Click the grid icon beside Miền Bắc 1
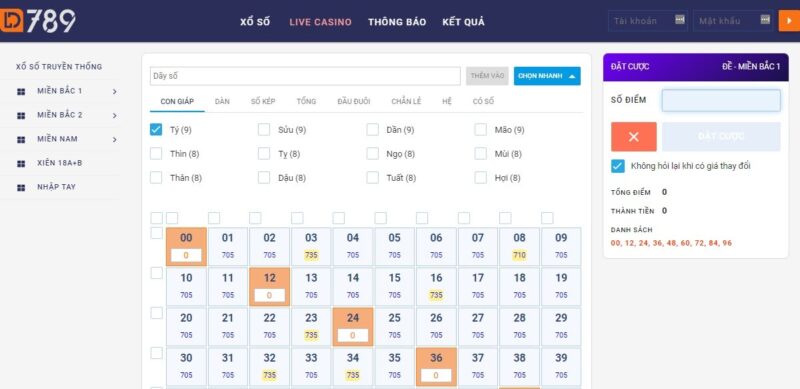The height and width of the screenshot is (389, 800). pos(21,92)
